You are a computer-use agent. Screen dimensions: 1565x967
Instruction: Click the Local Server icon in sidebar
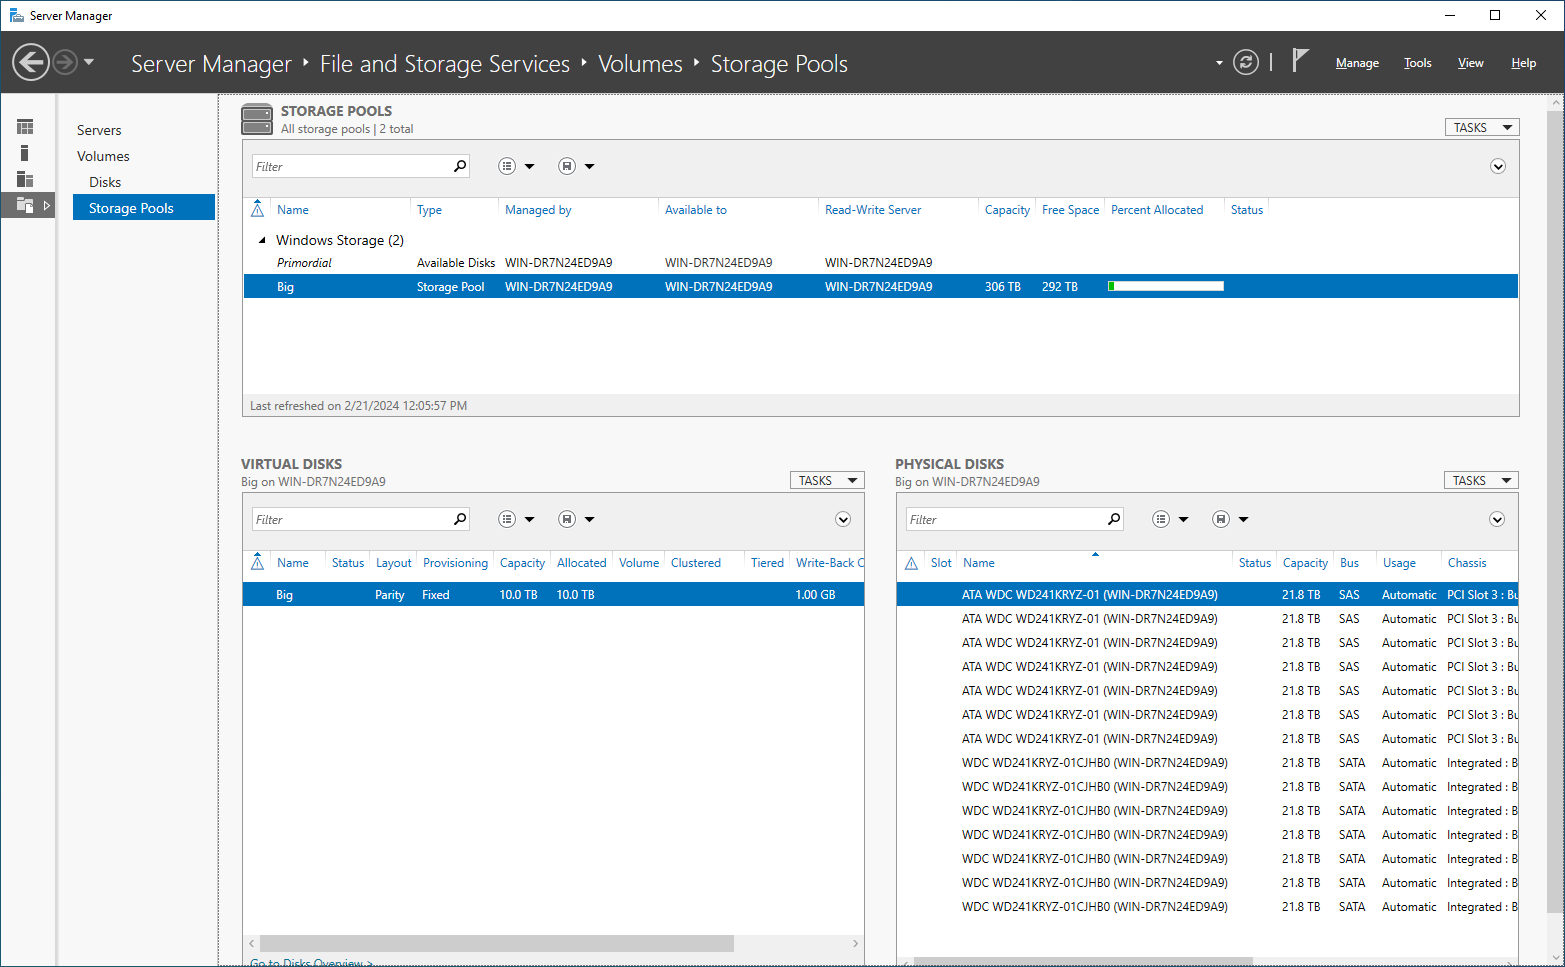(25, 153)
